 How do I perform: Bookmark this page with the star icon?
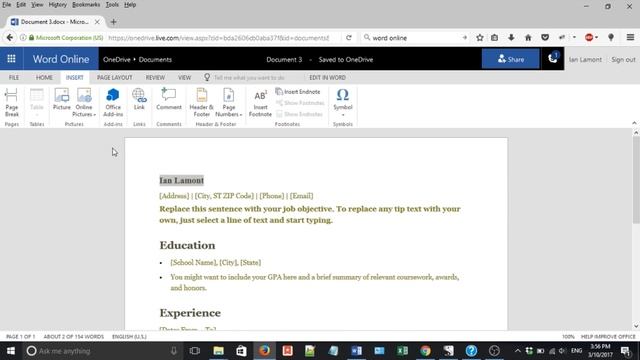[480, 38]
